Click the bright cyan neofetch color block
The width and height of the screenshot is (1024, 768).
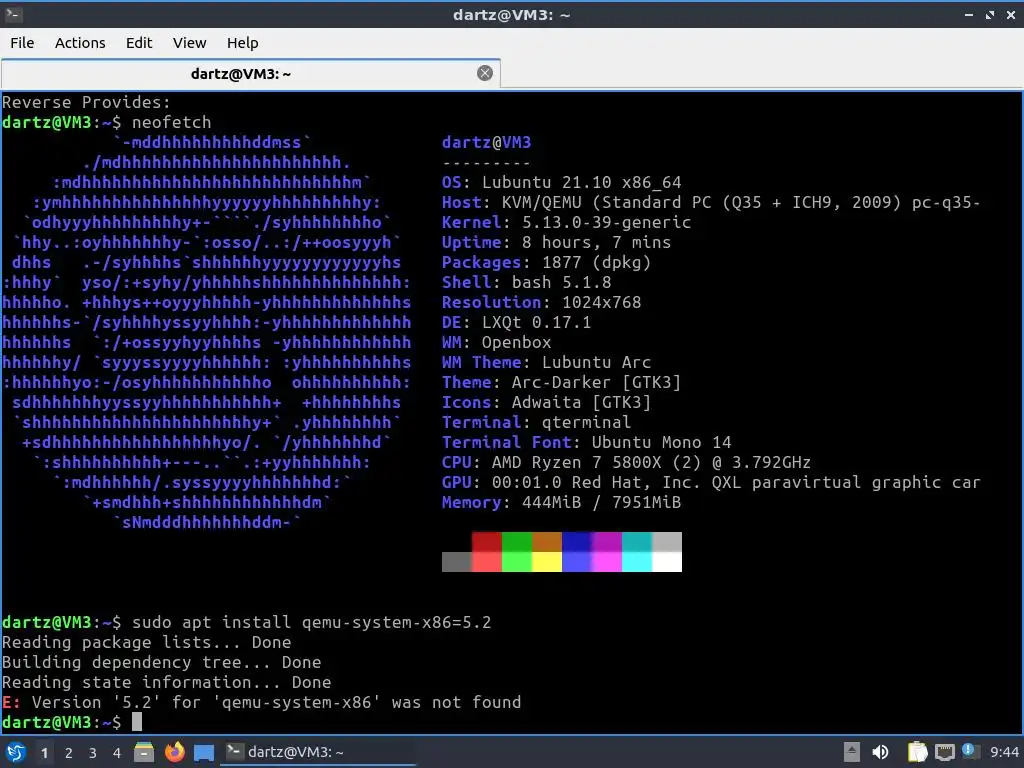637,562
